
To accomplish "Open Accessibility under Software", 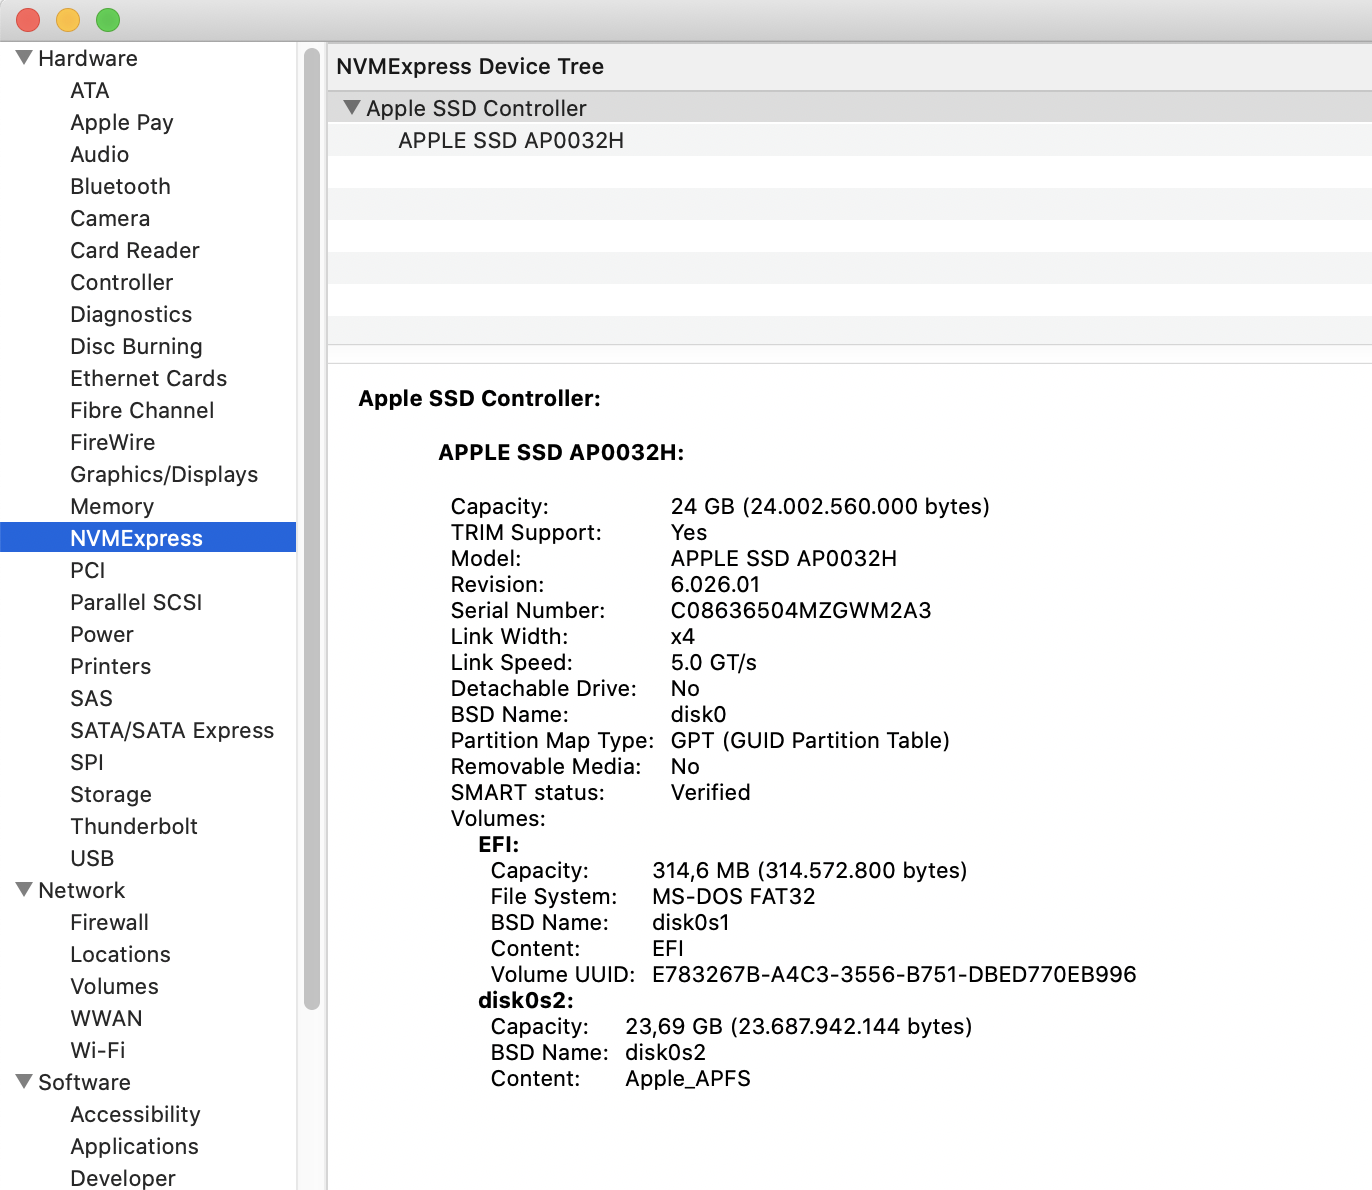I will pyautogui.click(x=135, y=1114).
